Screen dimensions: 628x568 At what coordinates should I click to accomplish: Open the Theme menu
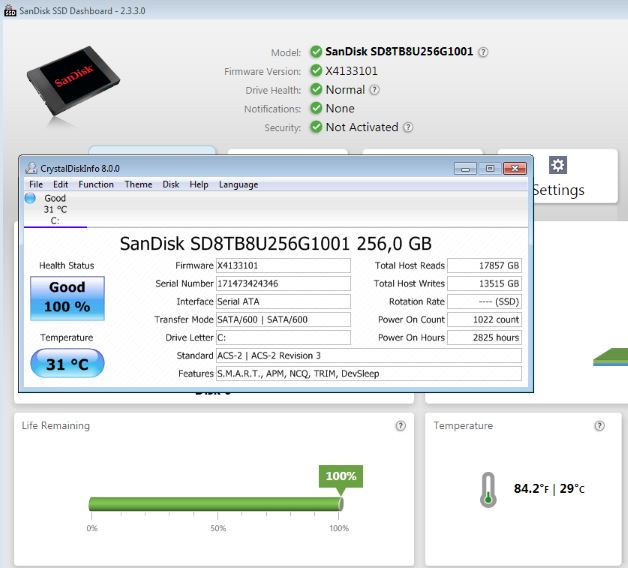138,184
